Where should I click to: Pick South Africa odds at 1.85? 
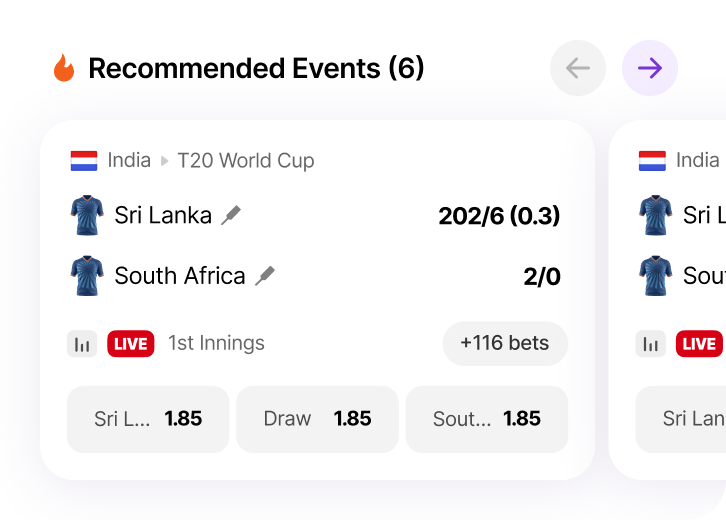[x=487, y=419]
